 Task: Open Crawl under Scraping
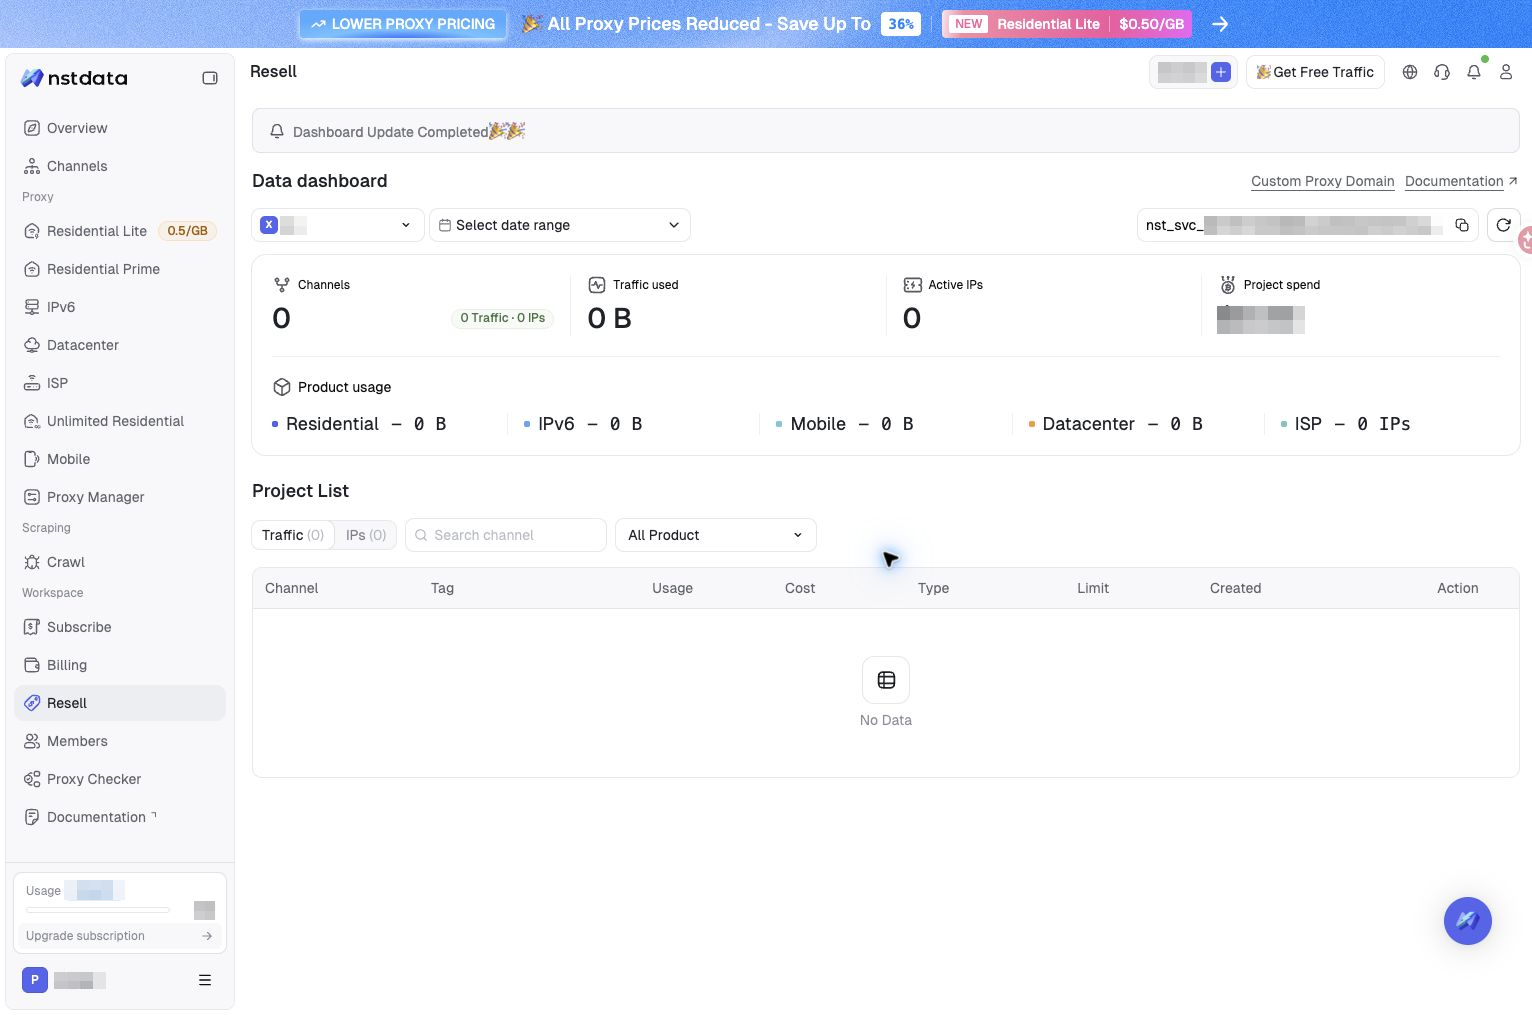coord(120,562)
